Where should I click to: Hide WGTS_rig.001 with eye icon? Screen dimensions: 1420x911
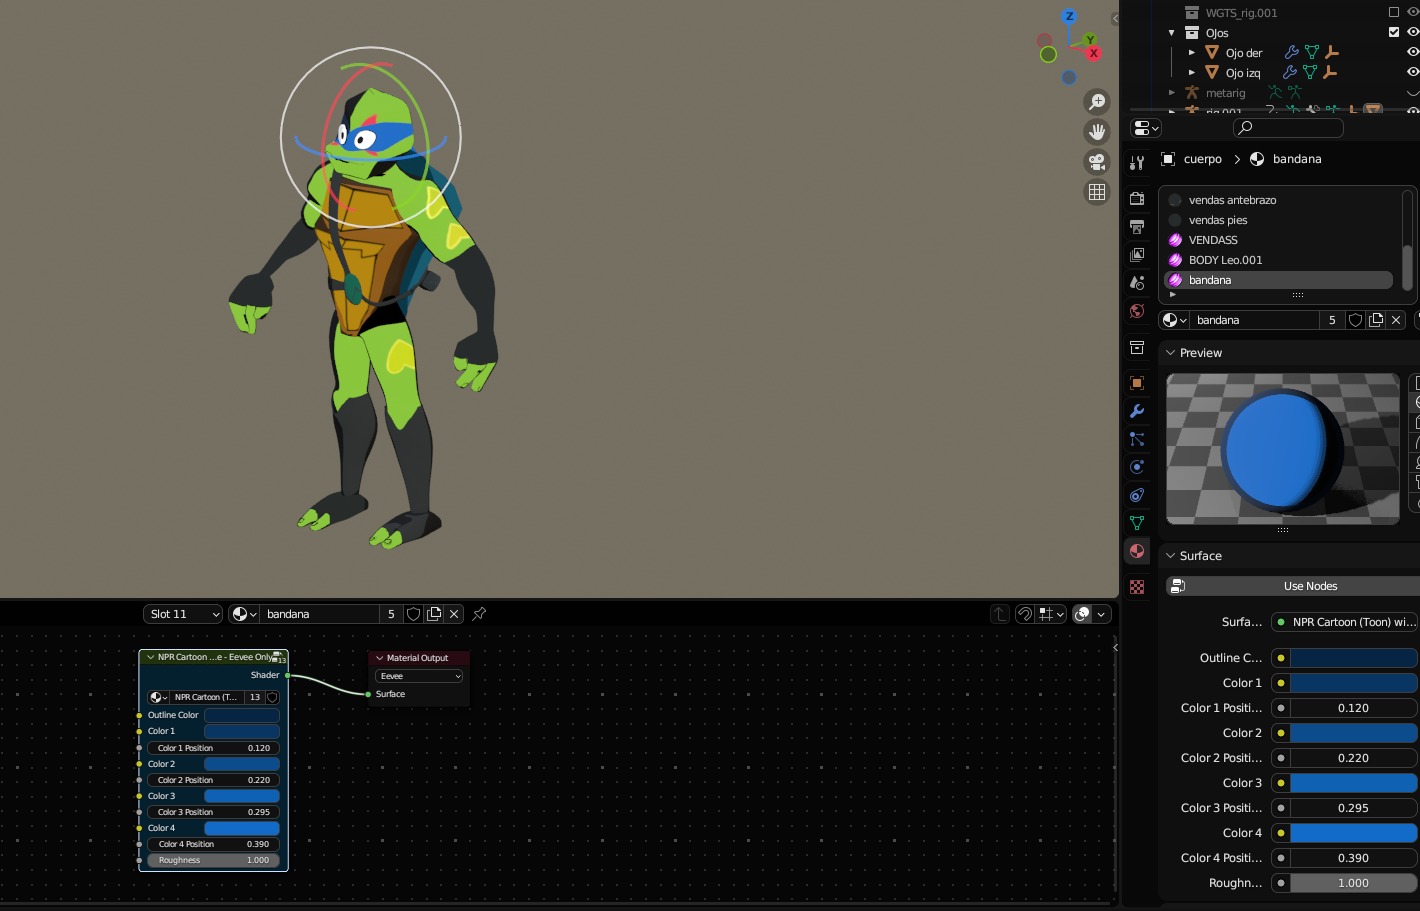click(x=1413, y=12)
